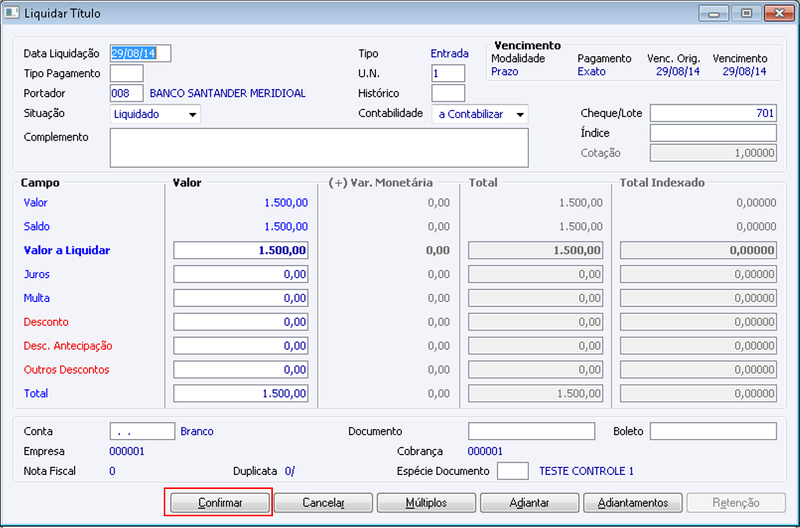The height and width of the screenshot is (528, 800).
Task: Click the Espécie Documento code box
Action: (513, 471)
